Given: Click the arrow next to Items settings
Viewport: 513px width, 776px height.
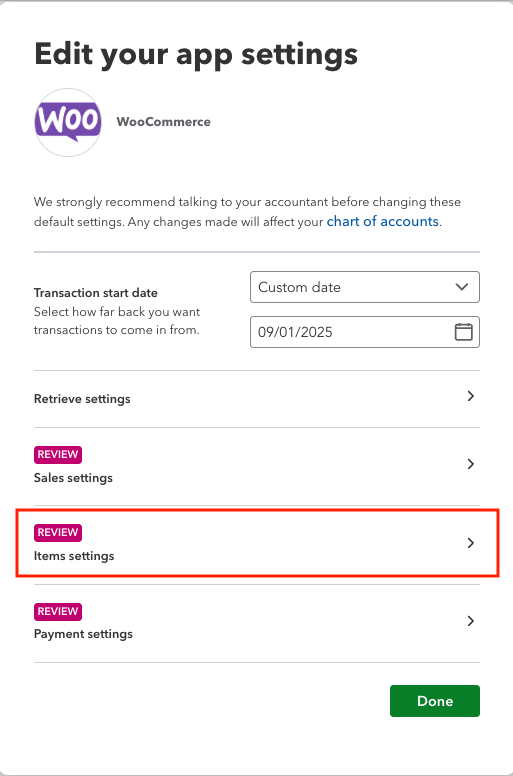Looking at the screenshot, I should tap(470, 543).
